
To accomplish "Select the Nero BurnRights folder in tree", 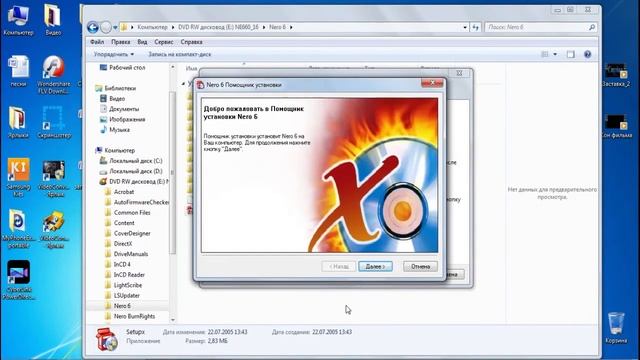I will [134, 316].
